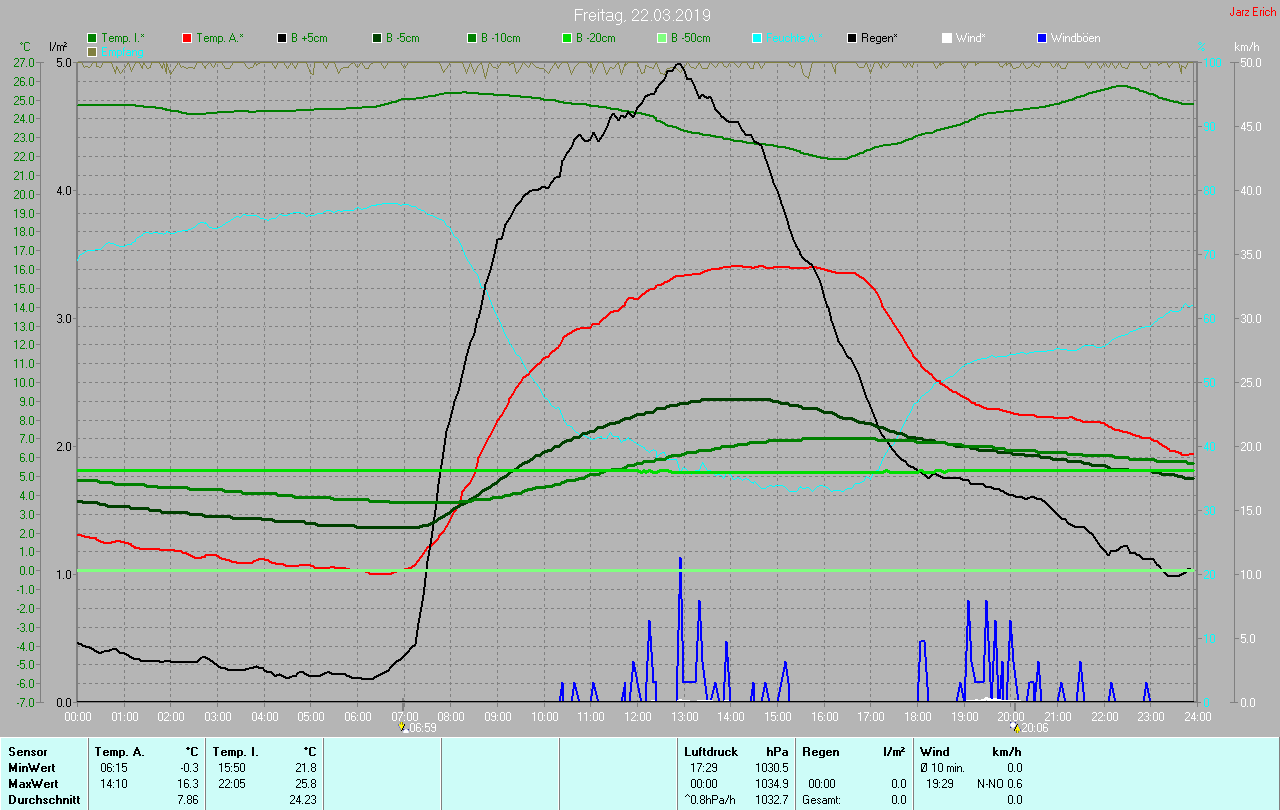Select the 'B -5cm' legend label
Viewport: 1280px width, 810px height.
[403, 38]
